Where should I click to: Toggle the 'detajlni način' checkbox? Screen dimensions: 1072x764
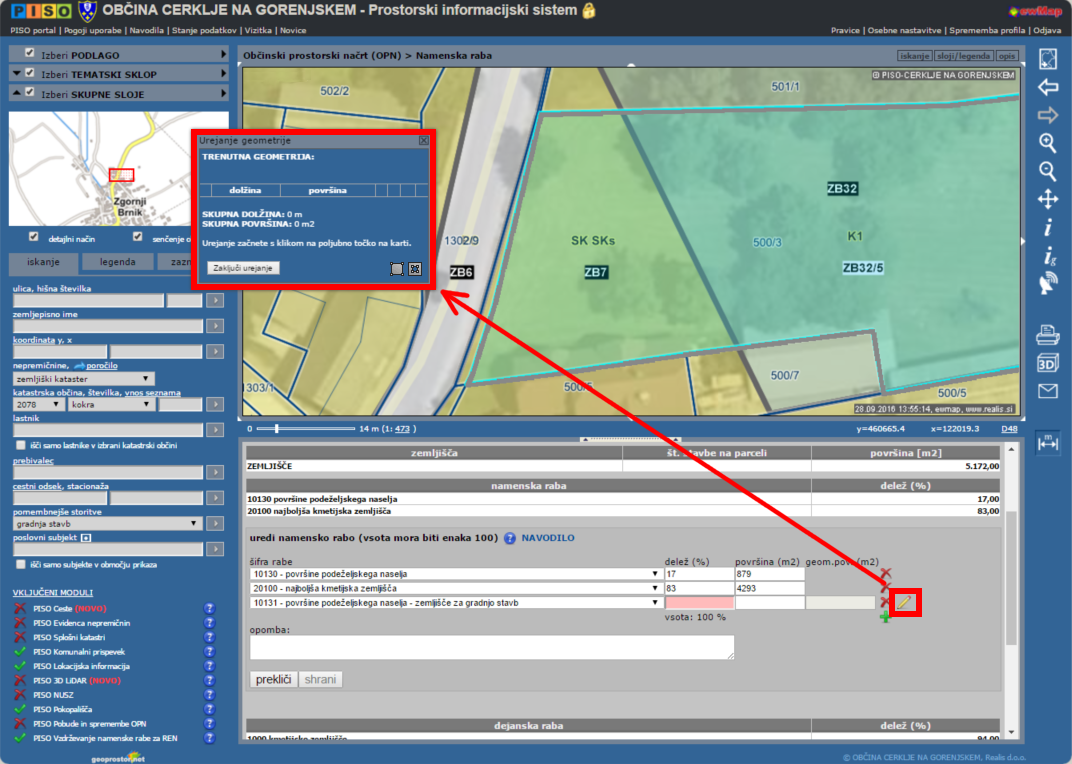tap(34, 237)
